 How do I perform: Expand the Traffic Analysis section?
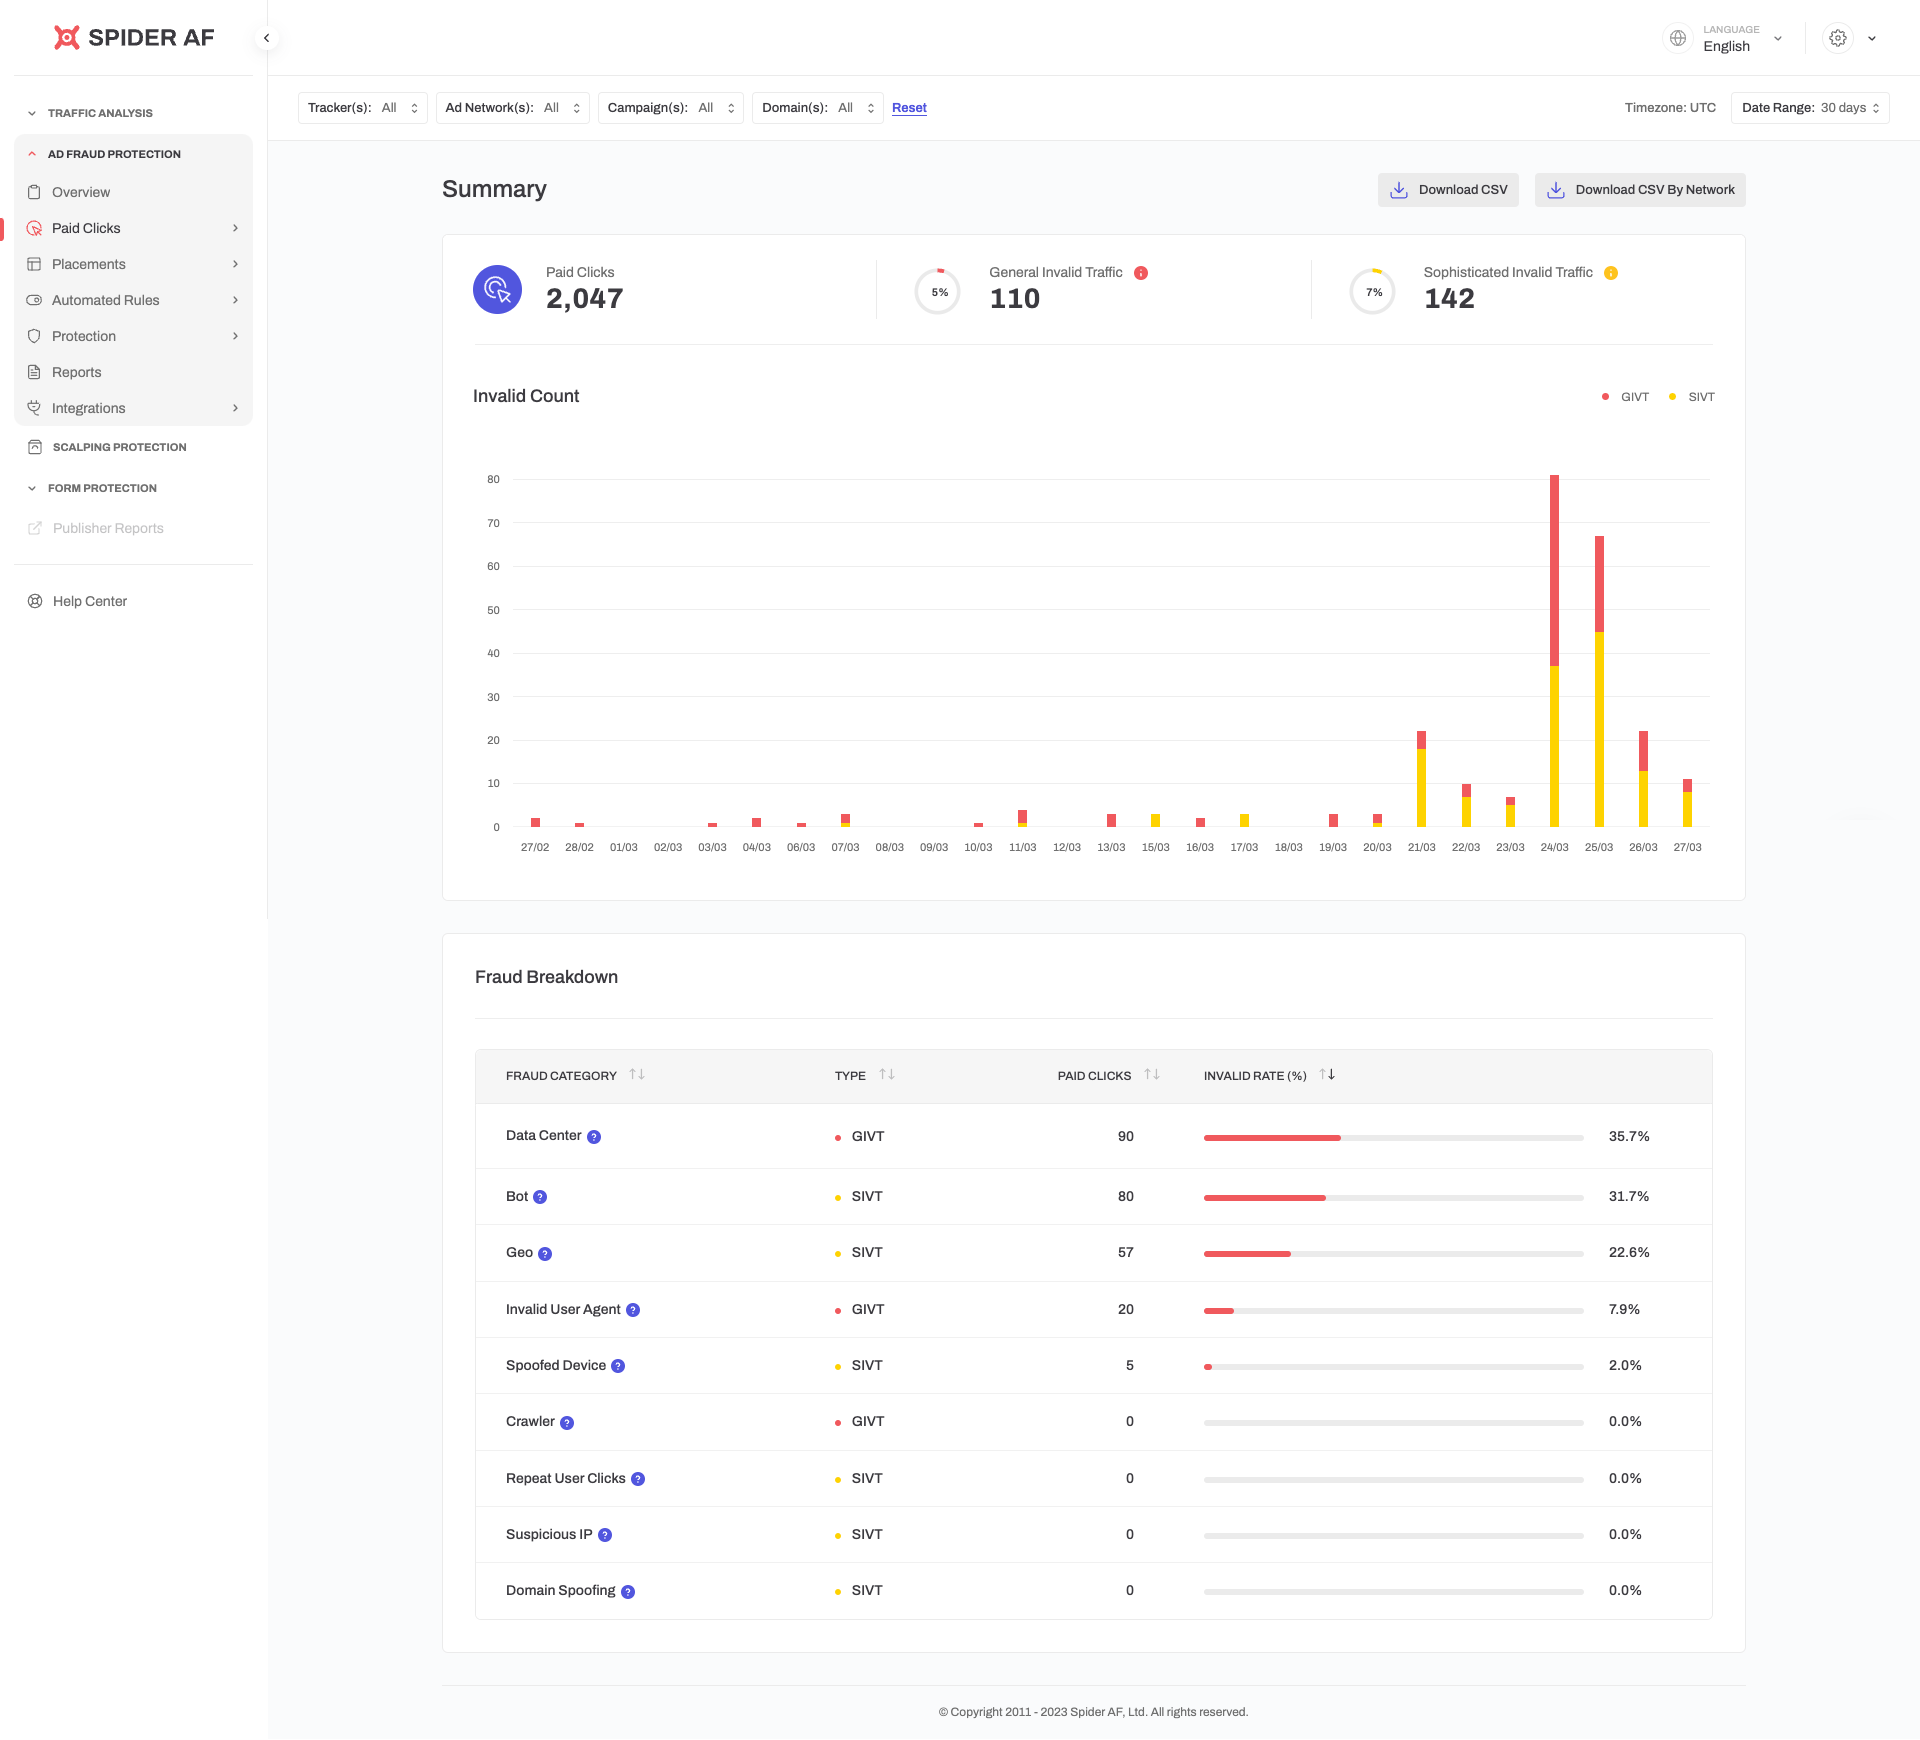click(99, 113)
